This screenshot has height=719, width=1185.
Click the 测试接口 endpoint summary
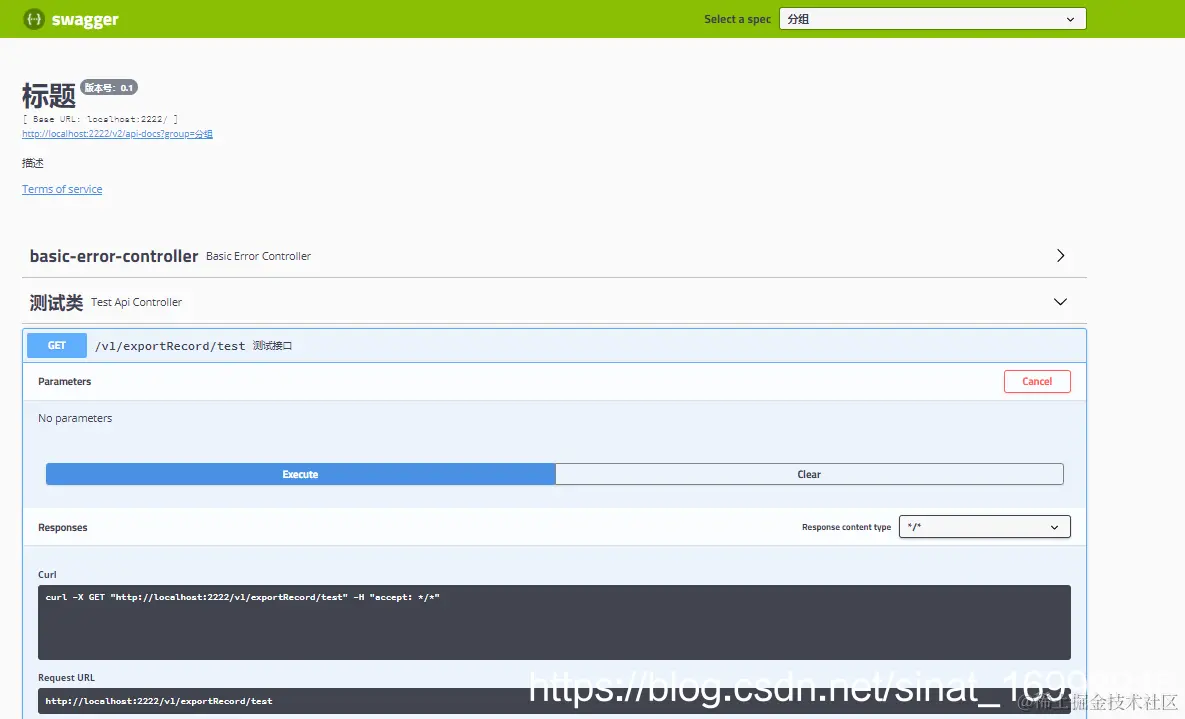pos(272,346)
